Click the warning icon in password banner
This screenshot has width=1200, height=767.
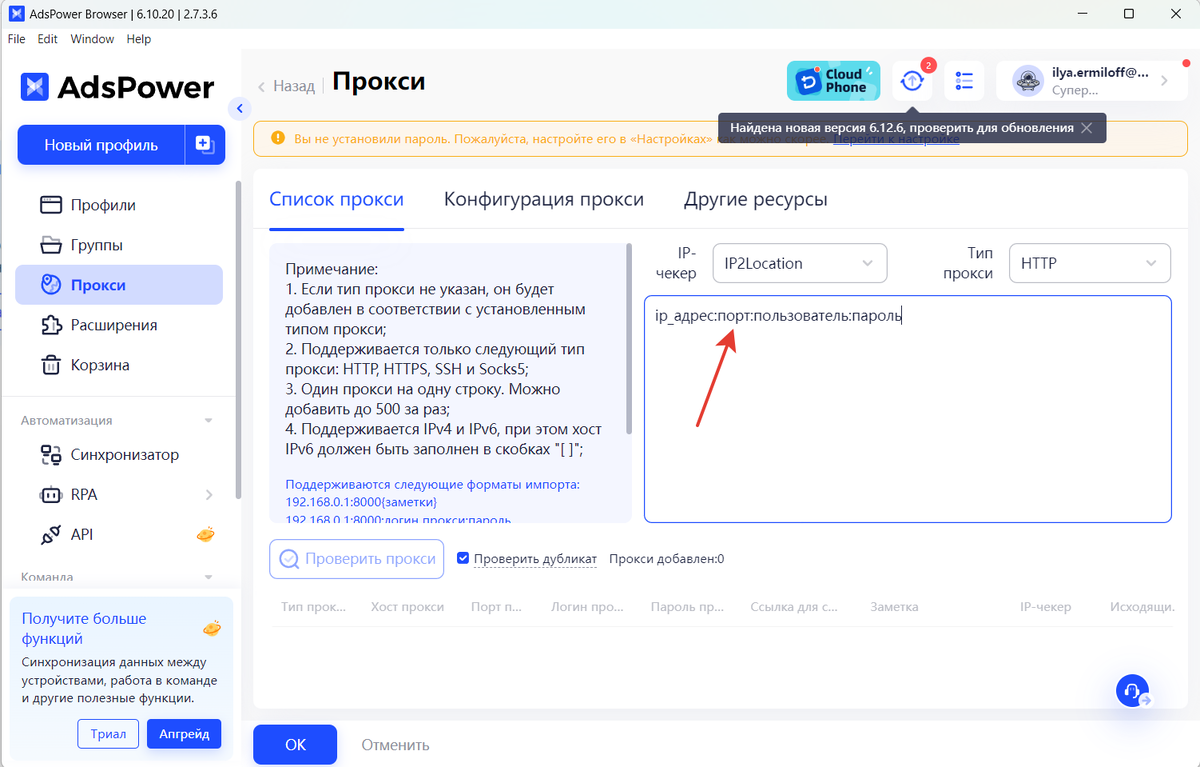276,139
